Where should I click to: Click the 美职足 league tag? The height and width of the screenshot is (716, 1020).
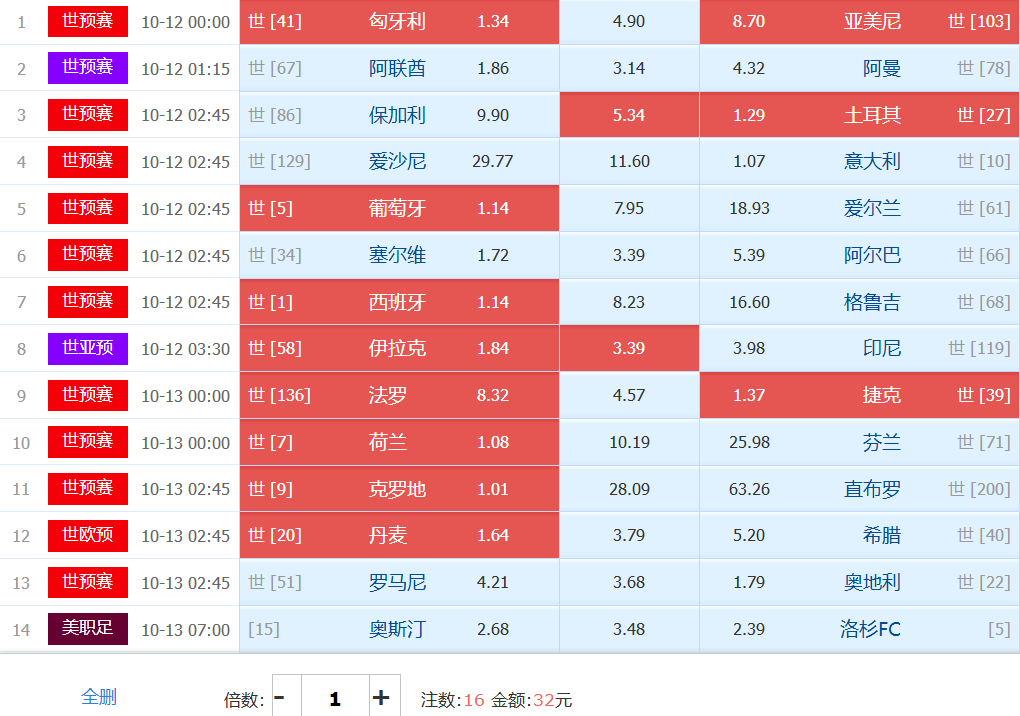click(x=88, y=629)
